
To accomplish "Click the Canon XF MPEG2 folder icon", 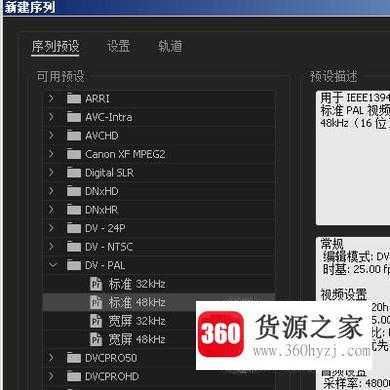I will coord(74,154).
